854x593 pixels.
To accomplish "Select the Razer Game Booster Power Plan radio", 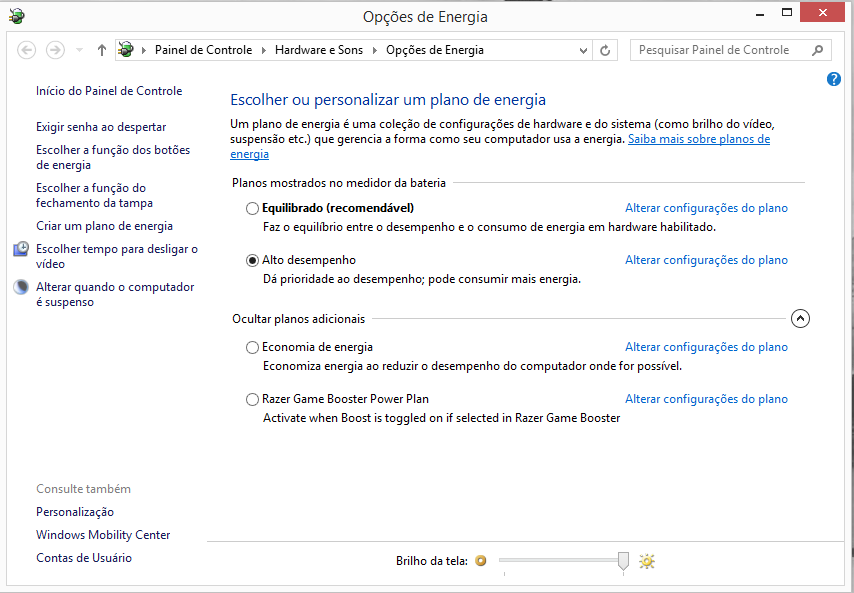I will pyautogui.click(x=252, y=400).
